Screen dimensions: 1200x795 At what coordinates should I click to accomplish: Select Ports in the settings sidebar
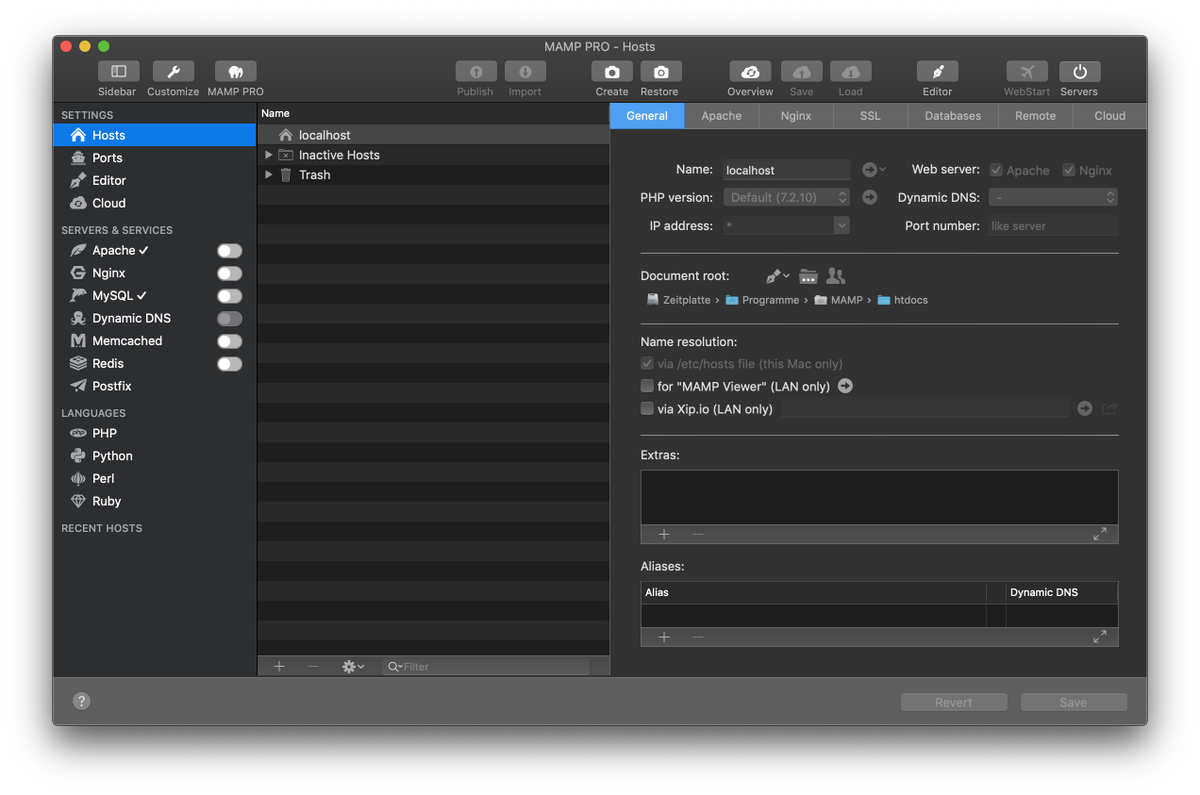coord(155,158)
